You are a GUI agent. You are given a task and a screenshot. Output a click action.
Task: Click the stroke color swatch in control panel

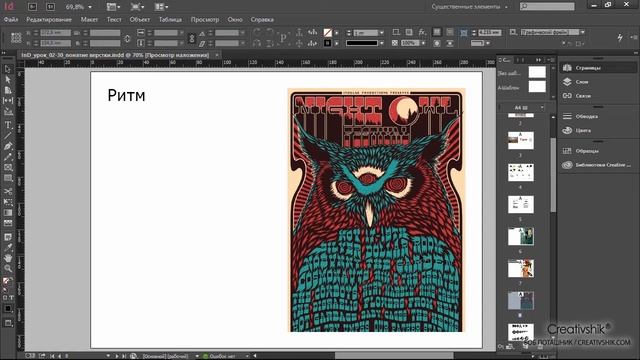point(327,43)
